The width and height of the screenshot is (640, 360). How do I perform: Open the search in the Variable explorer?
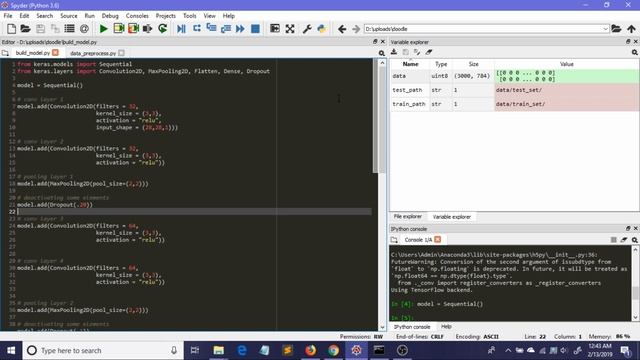[x=635, y=52]
